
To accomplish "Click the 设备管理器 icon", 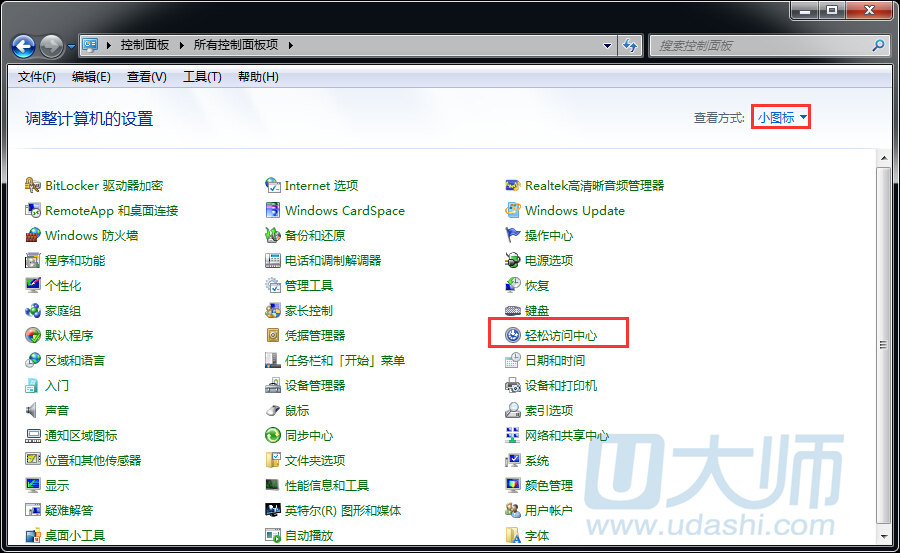I will coord(273,385).
